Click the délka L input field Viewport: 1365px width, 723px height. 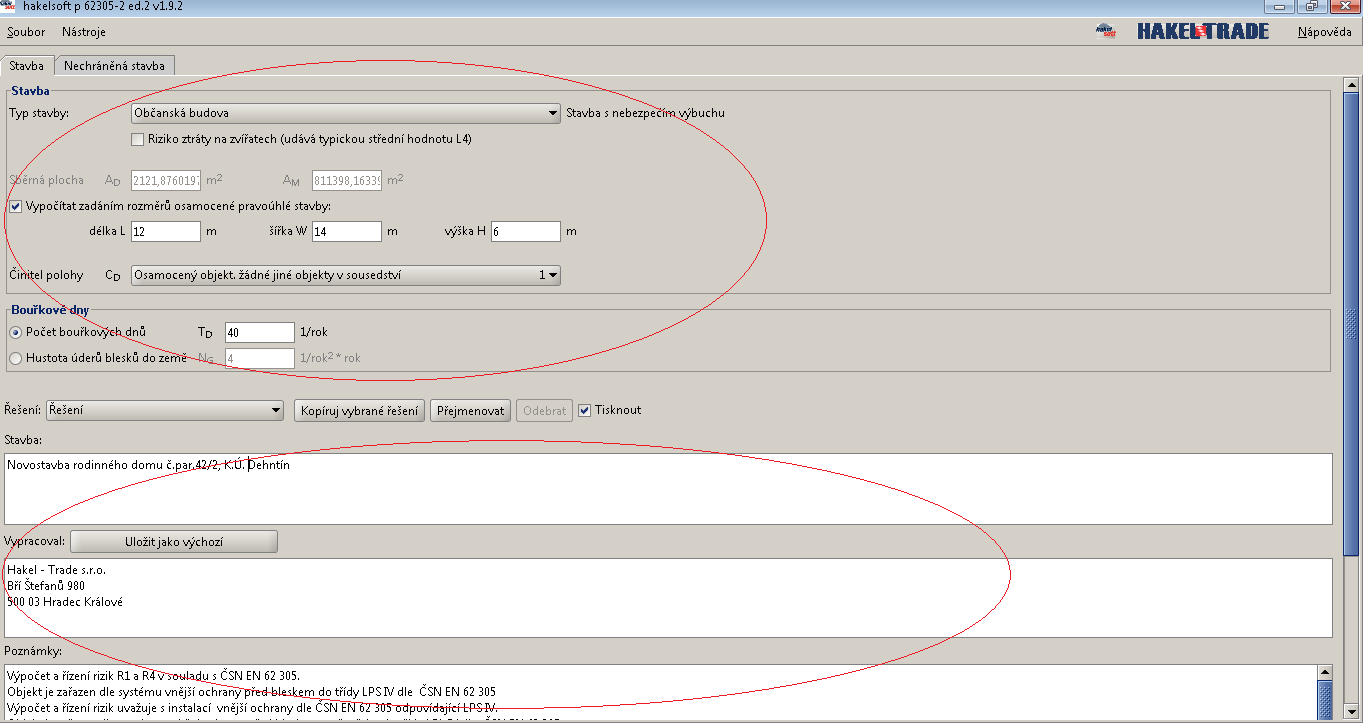(166, 231)
